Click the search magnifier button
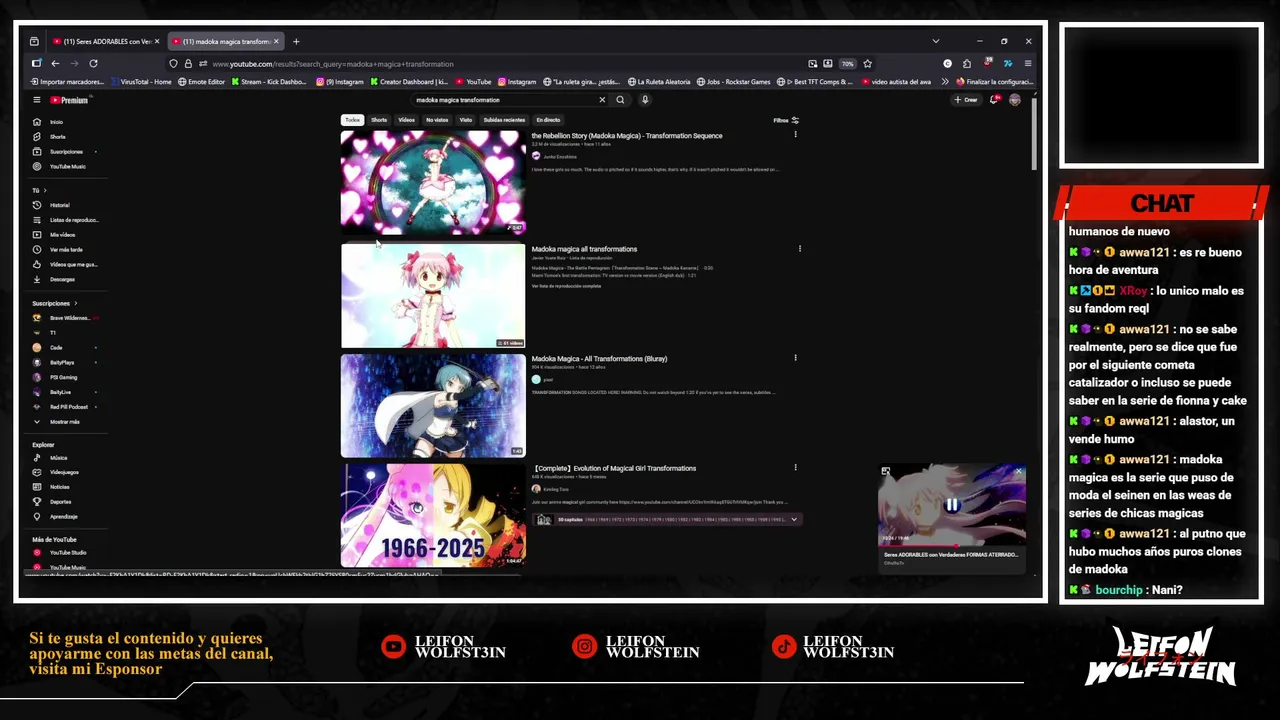This screenshot has width=1280, height=720. click(x=620, y=100)
